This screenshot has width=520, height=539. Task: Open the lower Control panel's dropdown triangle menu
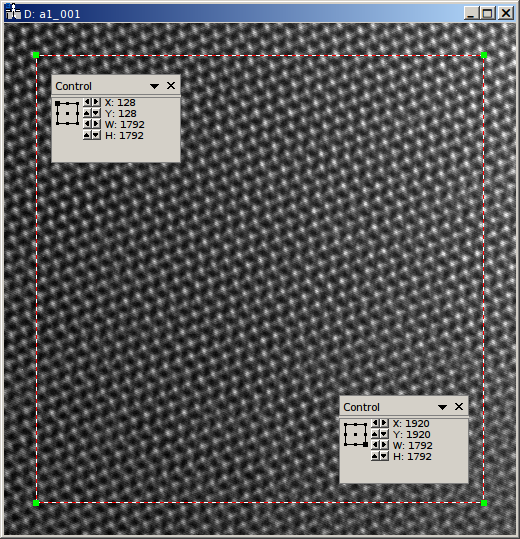point(442,407)
